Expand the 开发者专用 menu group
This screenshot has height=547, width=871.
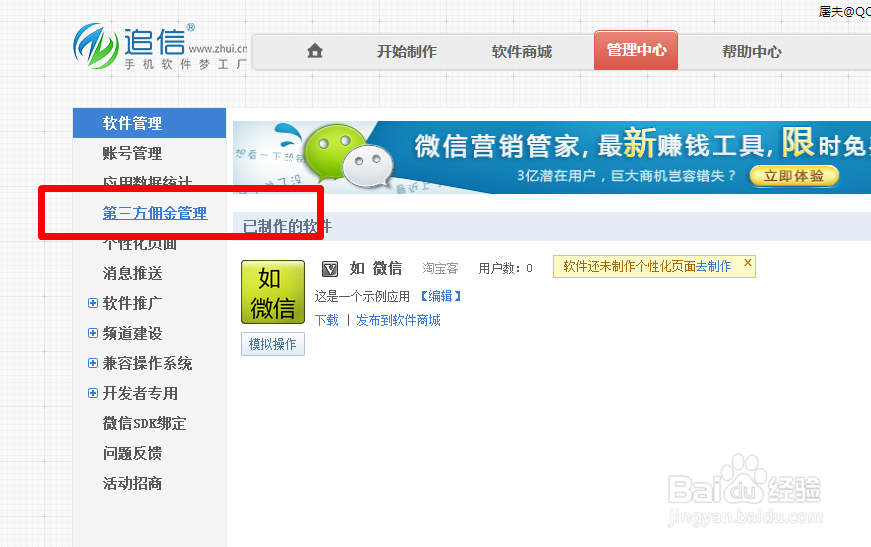93,393
